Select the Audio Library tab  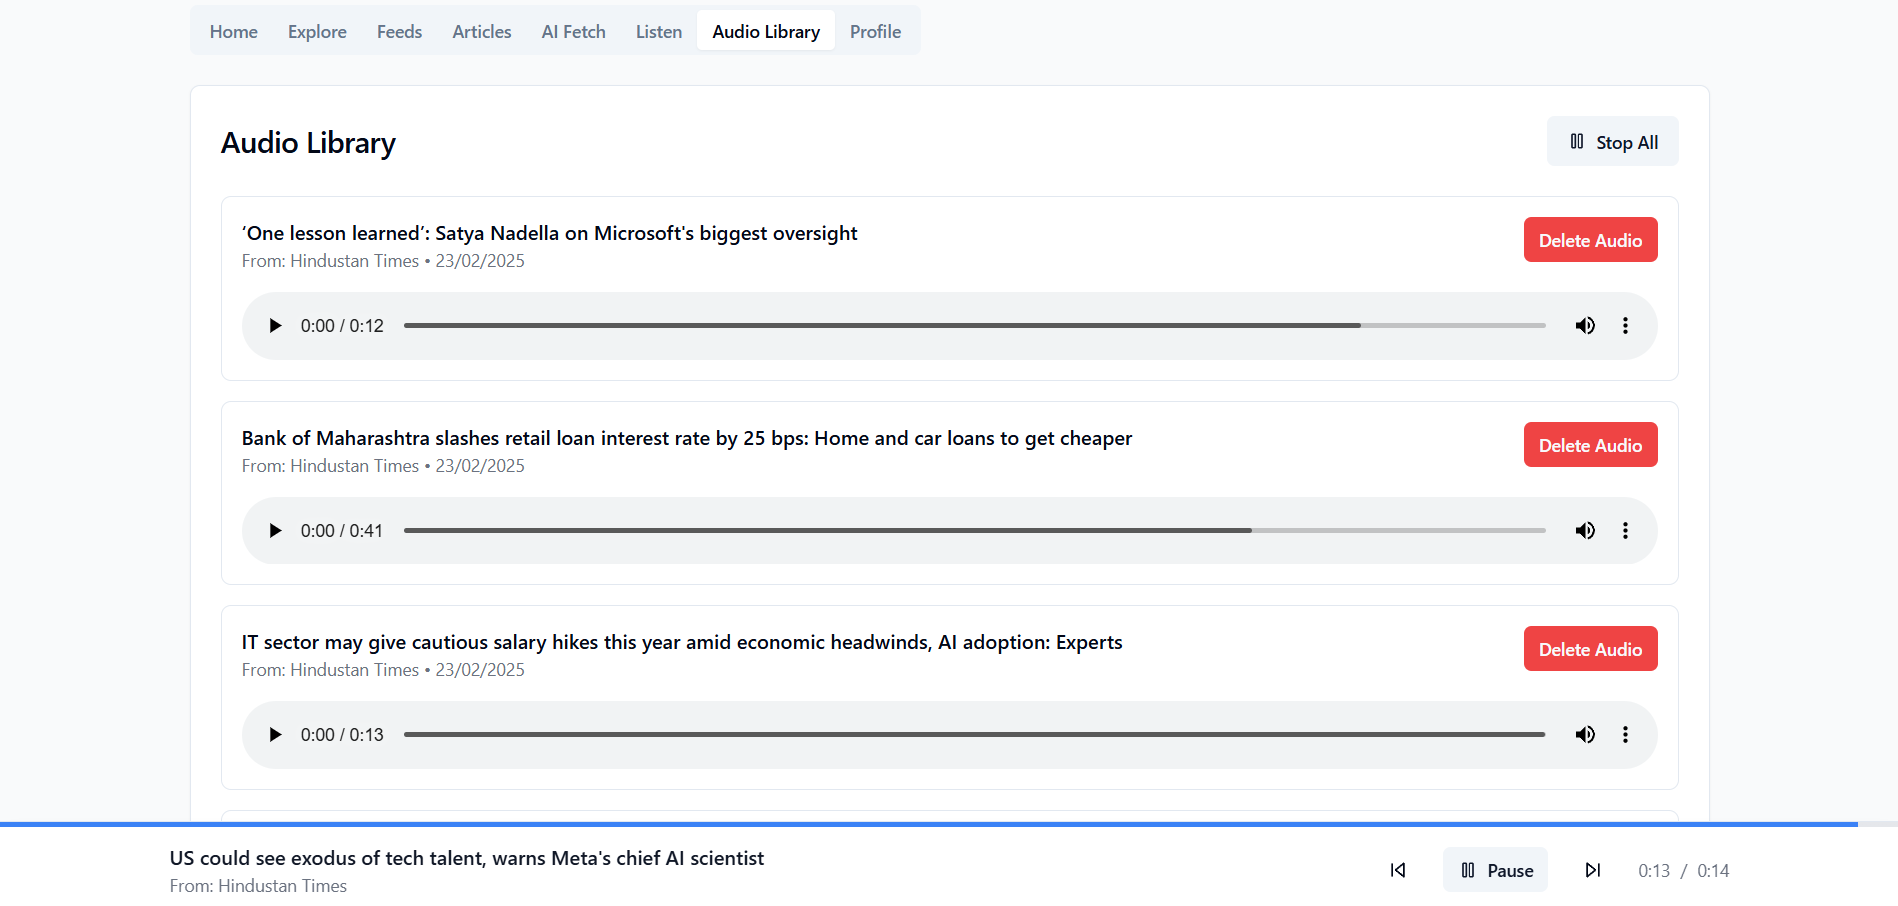[766, 31]
